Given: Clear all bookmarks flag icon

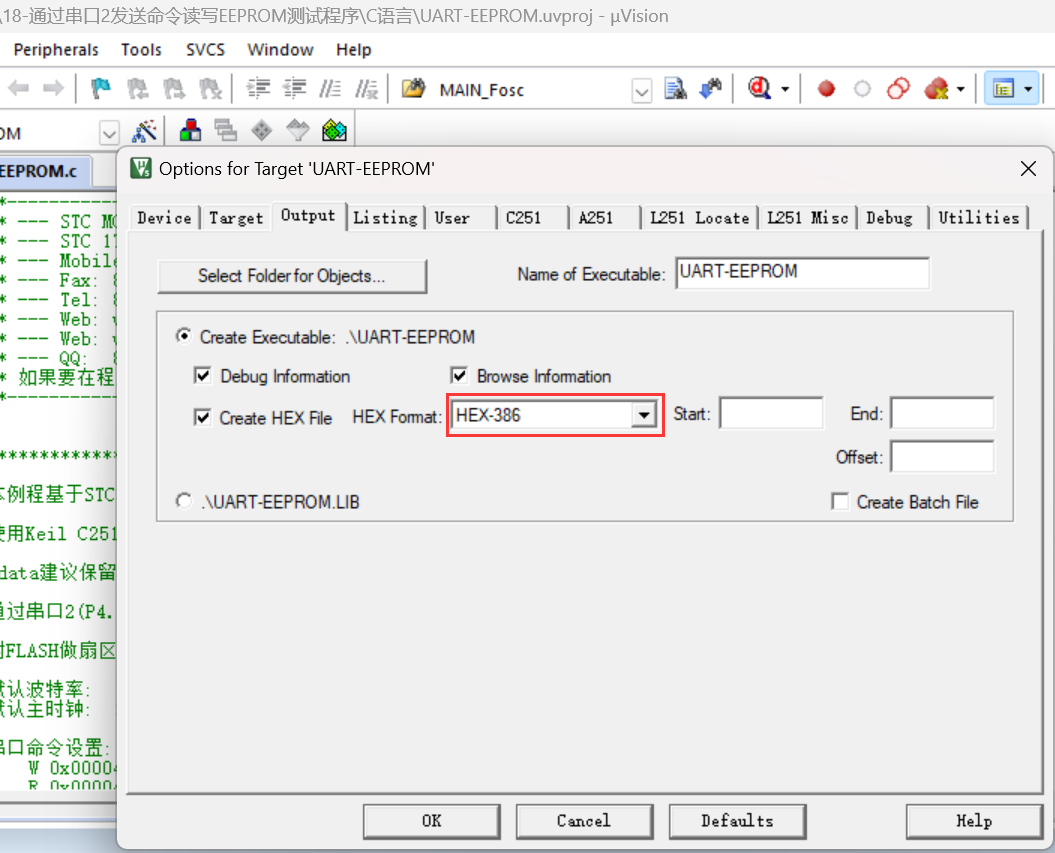Looking at the screenshot, I should tap(210, 88).
